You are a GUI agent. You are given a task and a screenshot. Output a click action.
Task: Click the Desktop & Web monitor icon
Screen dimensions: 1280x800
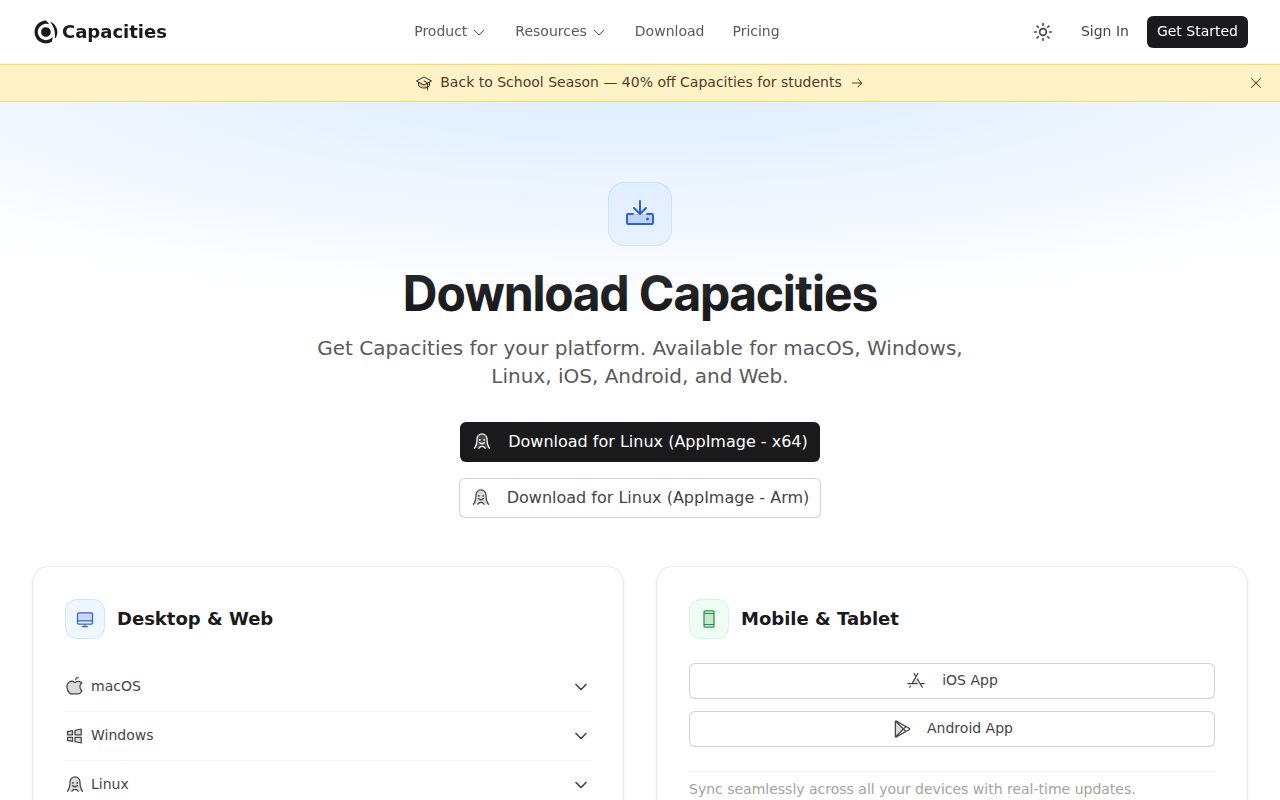pyautogui.click(x=85, y=619)
